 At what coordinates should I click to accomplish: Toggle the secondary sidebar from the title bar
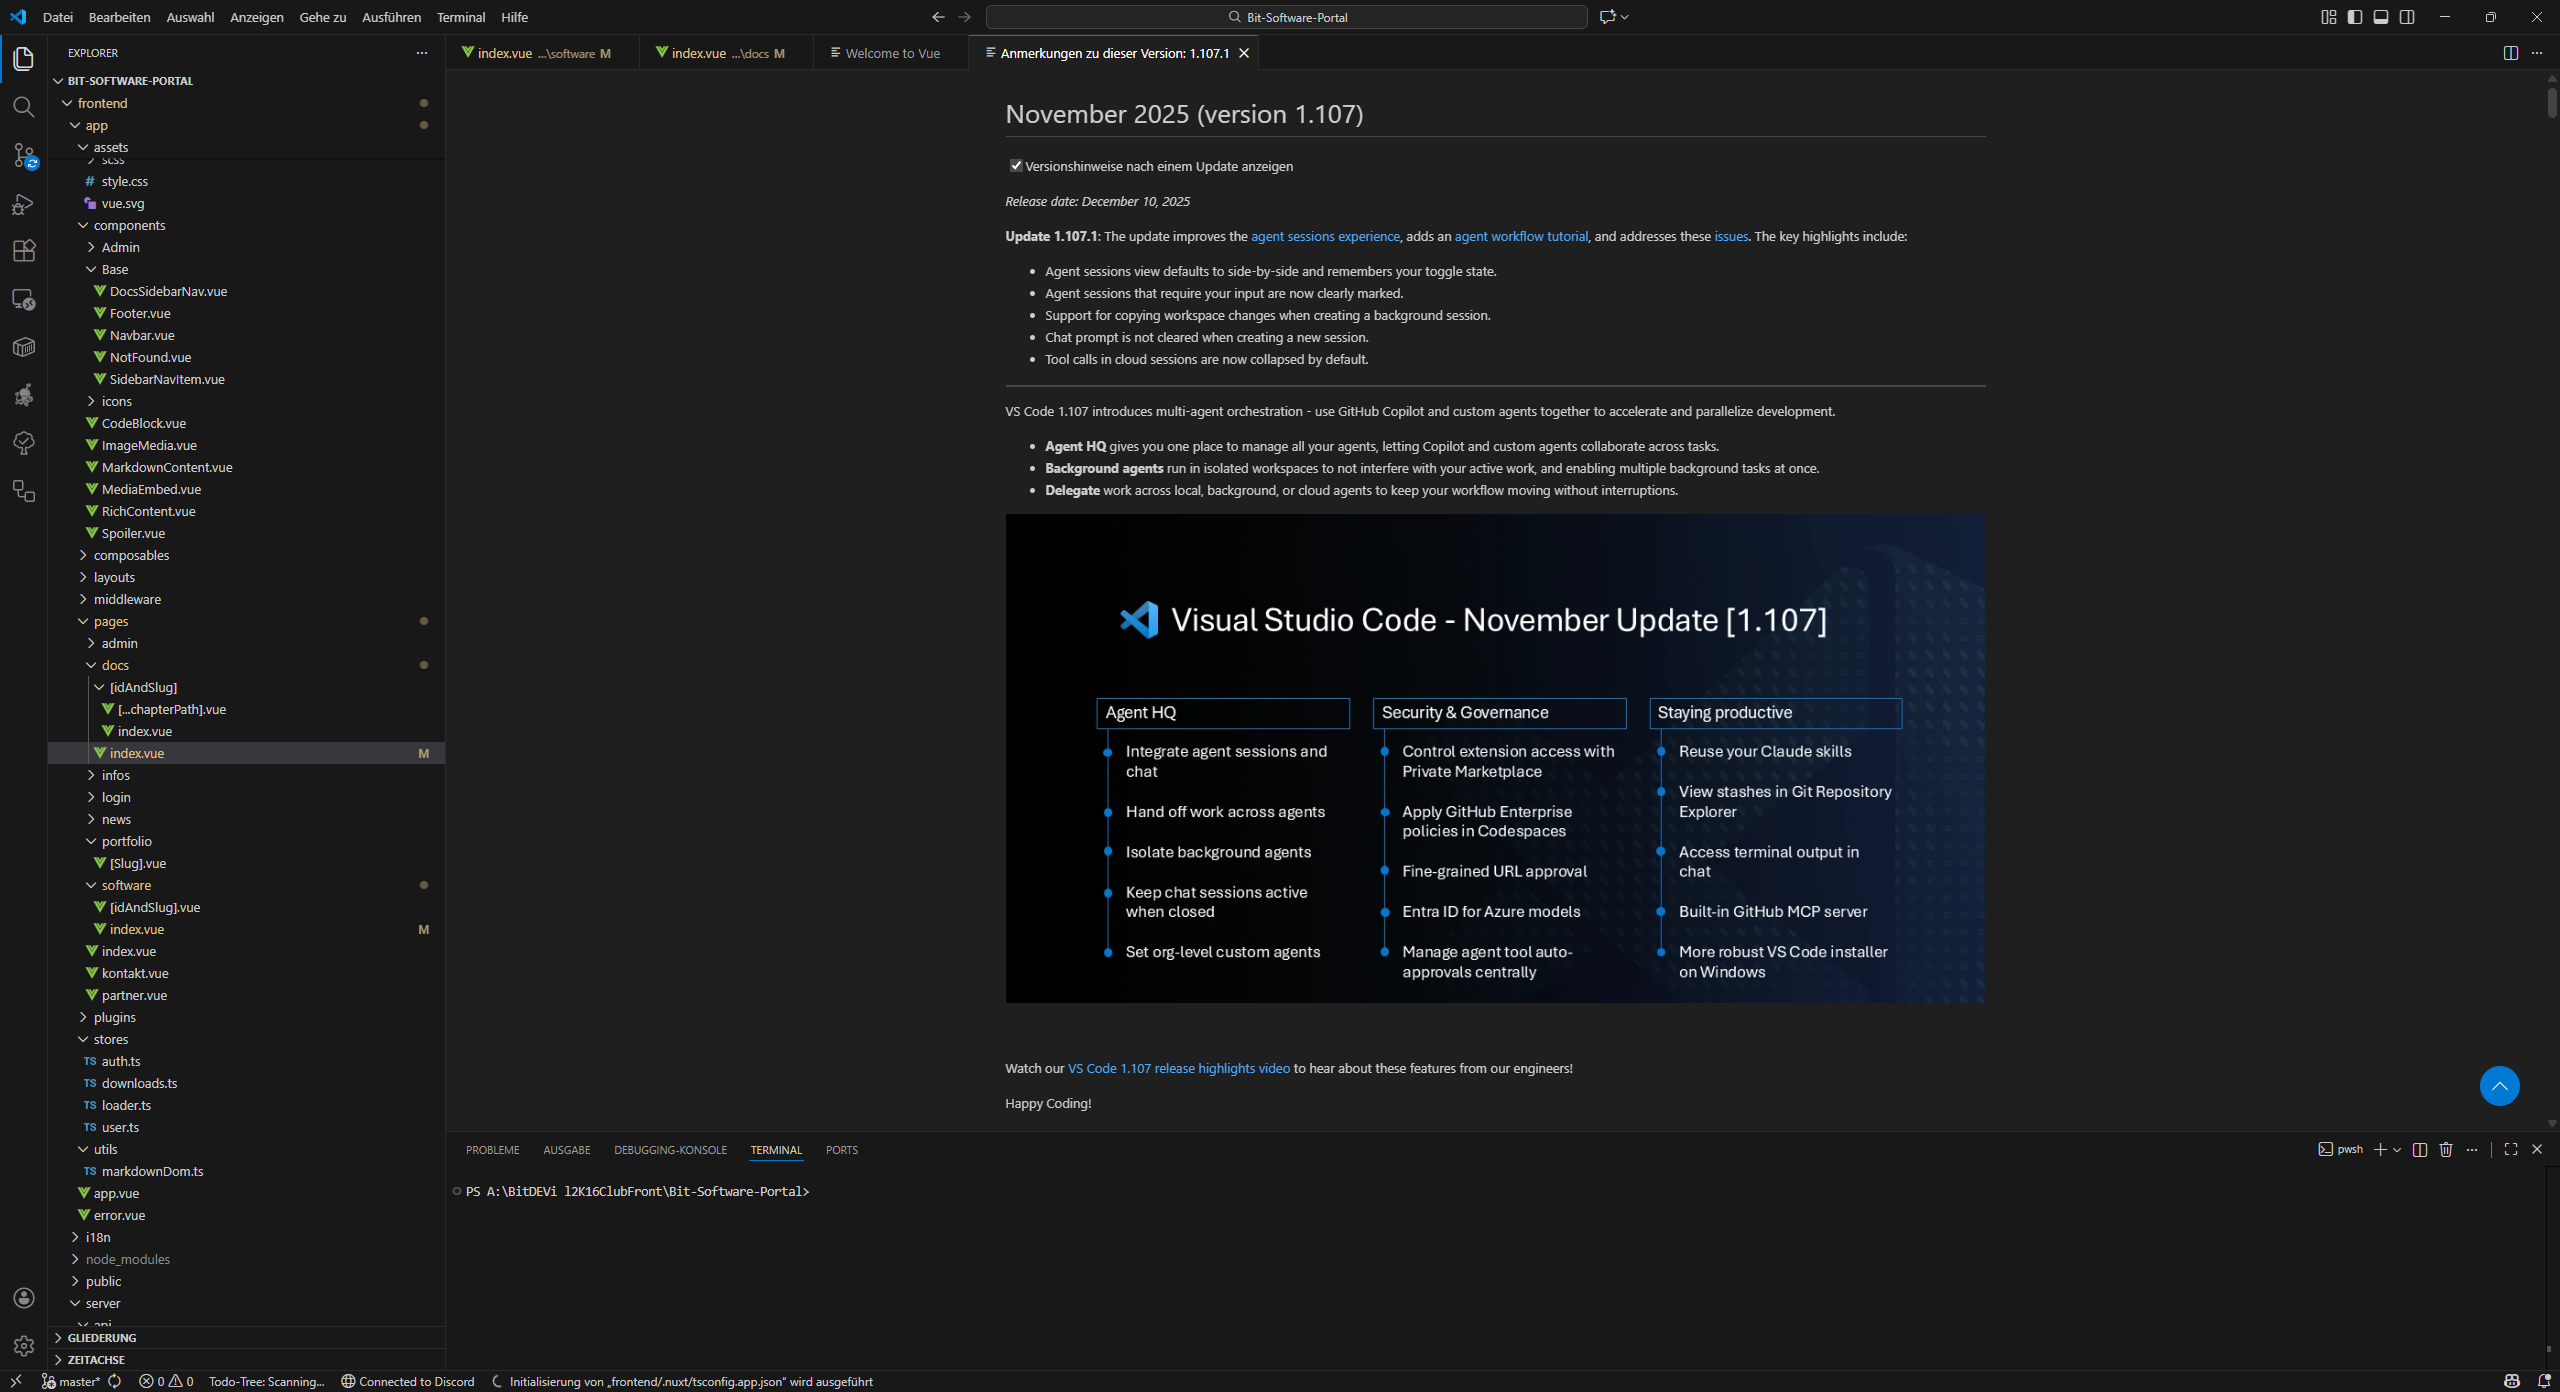pos(2407,17)
